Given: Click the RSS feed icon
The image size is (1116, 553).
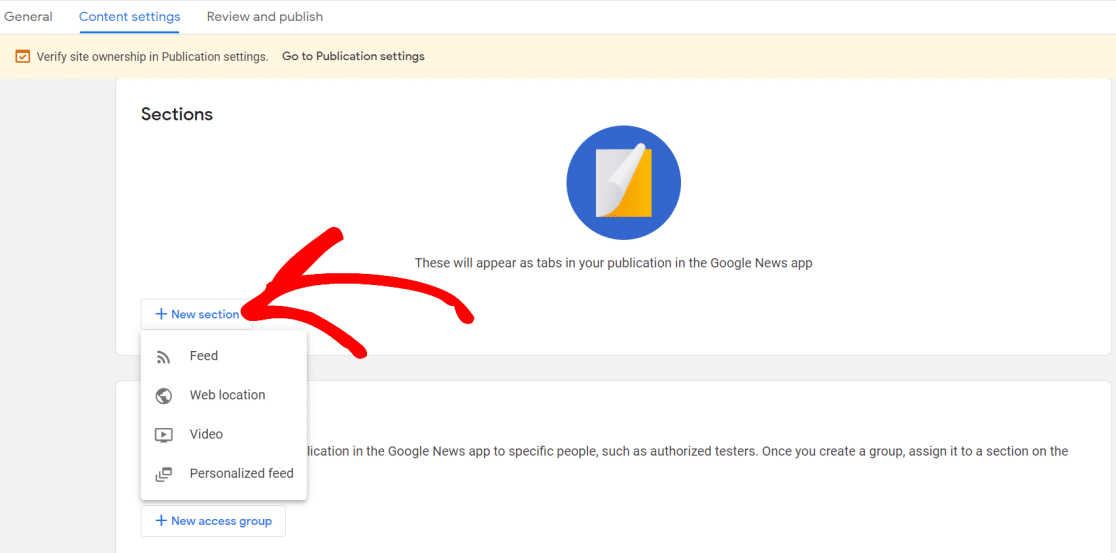Looking at the screenshot, I should click(164, 357).
